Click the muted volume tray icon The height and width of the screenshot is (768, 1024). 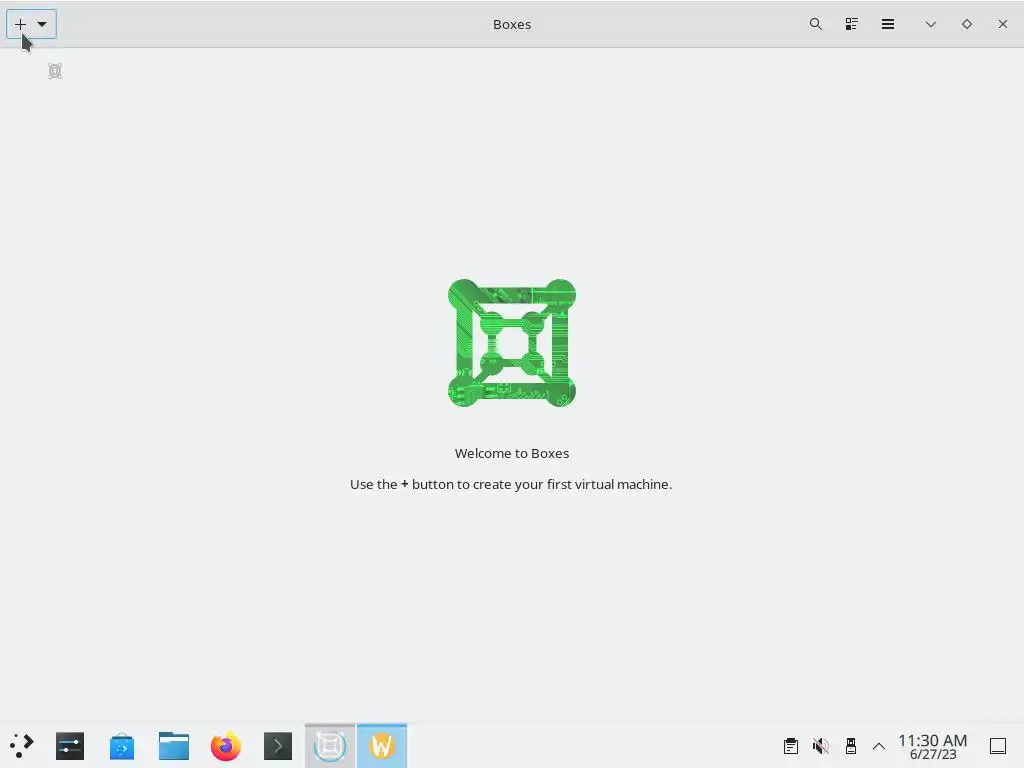[x=821, y=746]
